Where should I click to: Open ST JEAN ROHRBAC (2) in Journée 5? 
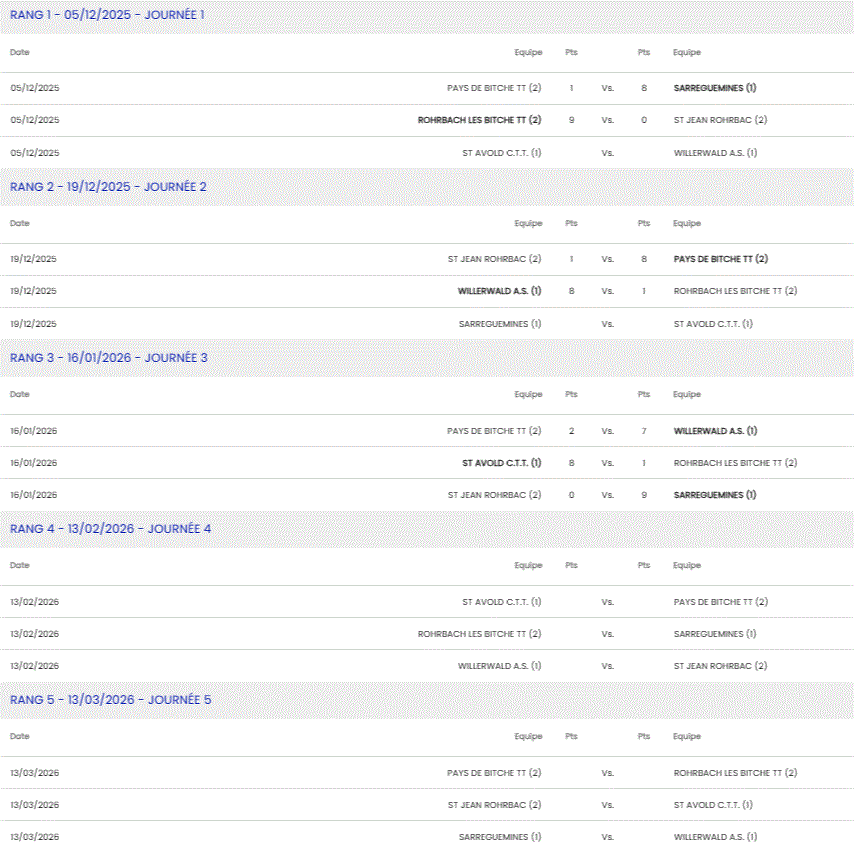click(x=494, y=805)
